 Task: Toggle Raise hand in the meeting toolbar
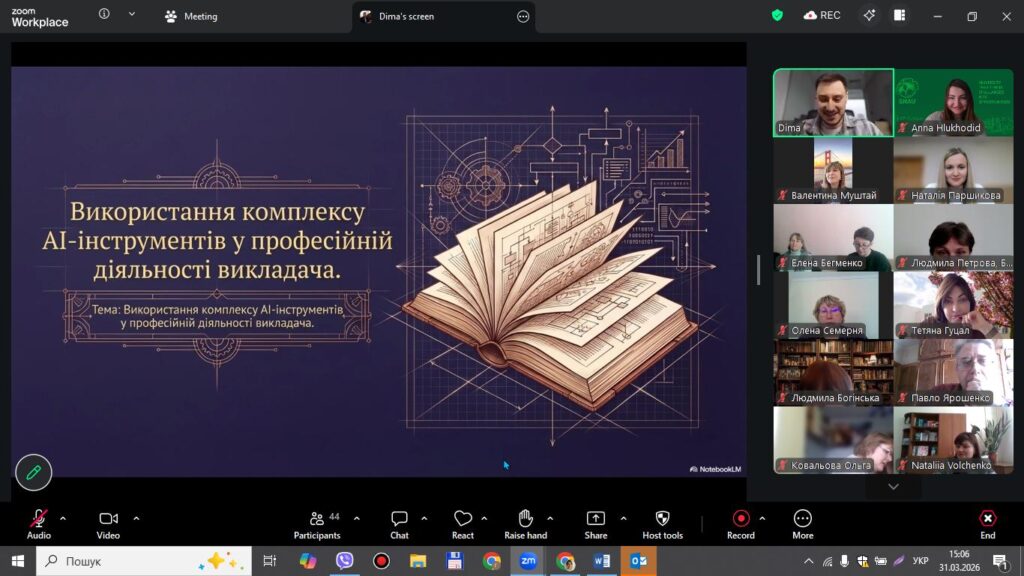(x=525, y=519)
